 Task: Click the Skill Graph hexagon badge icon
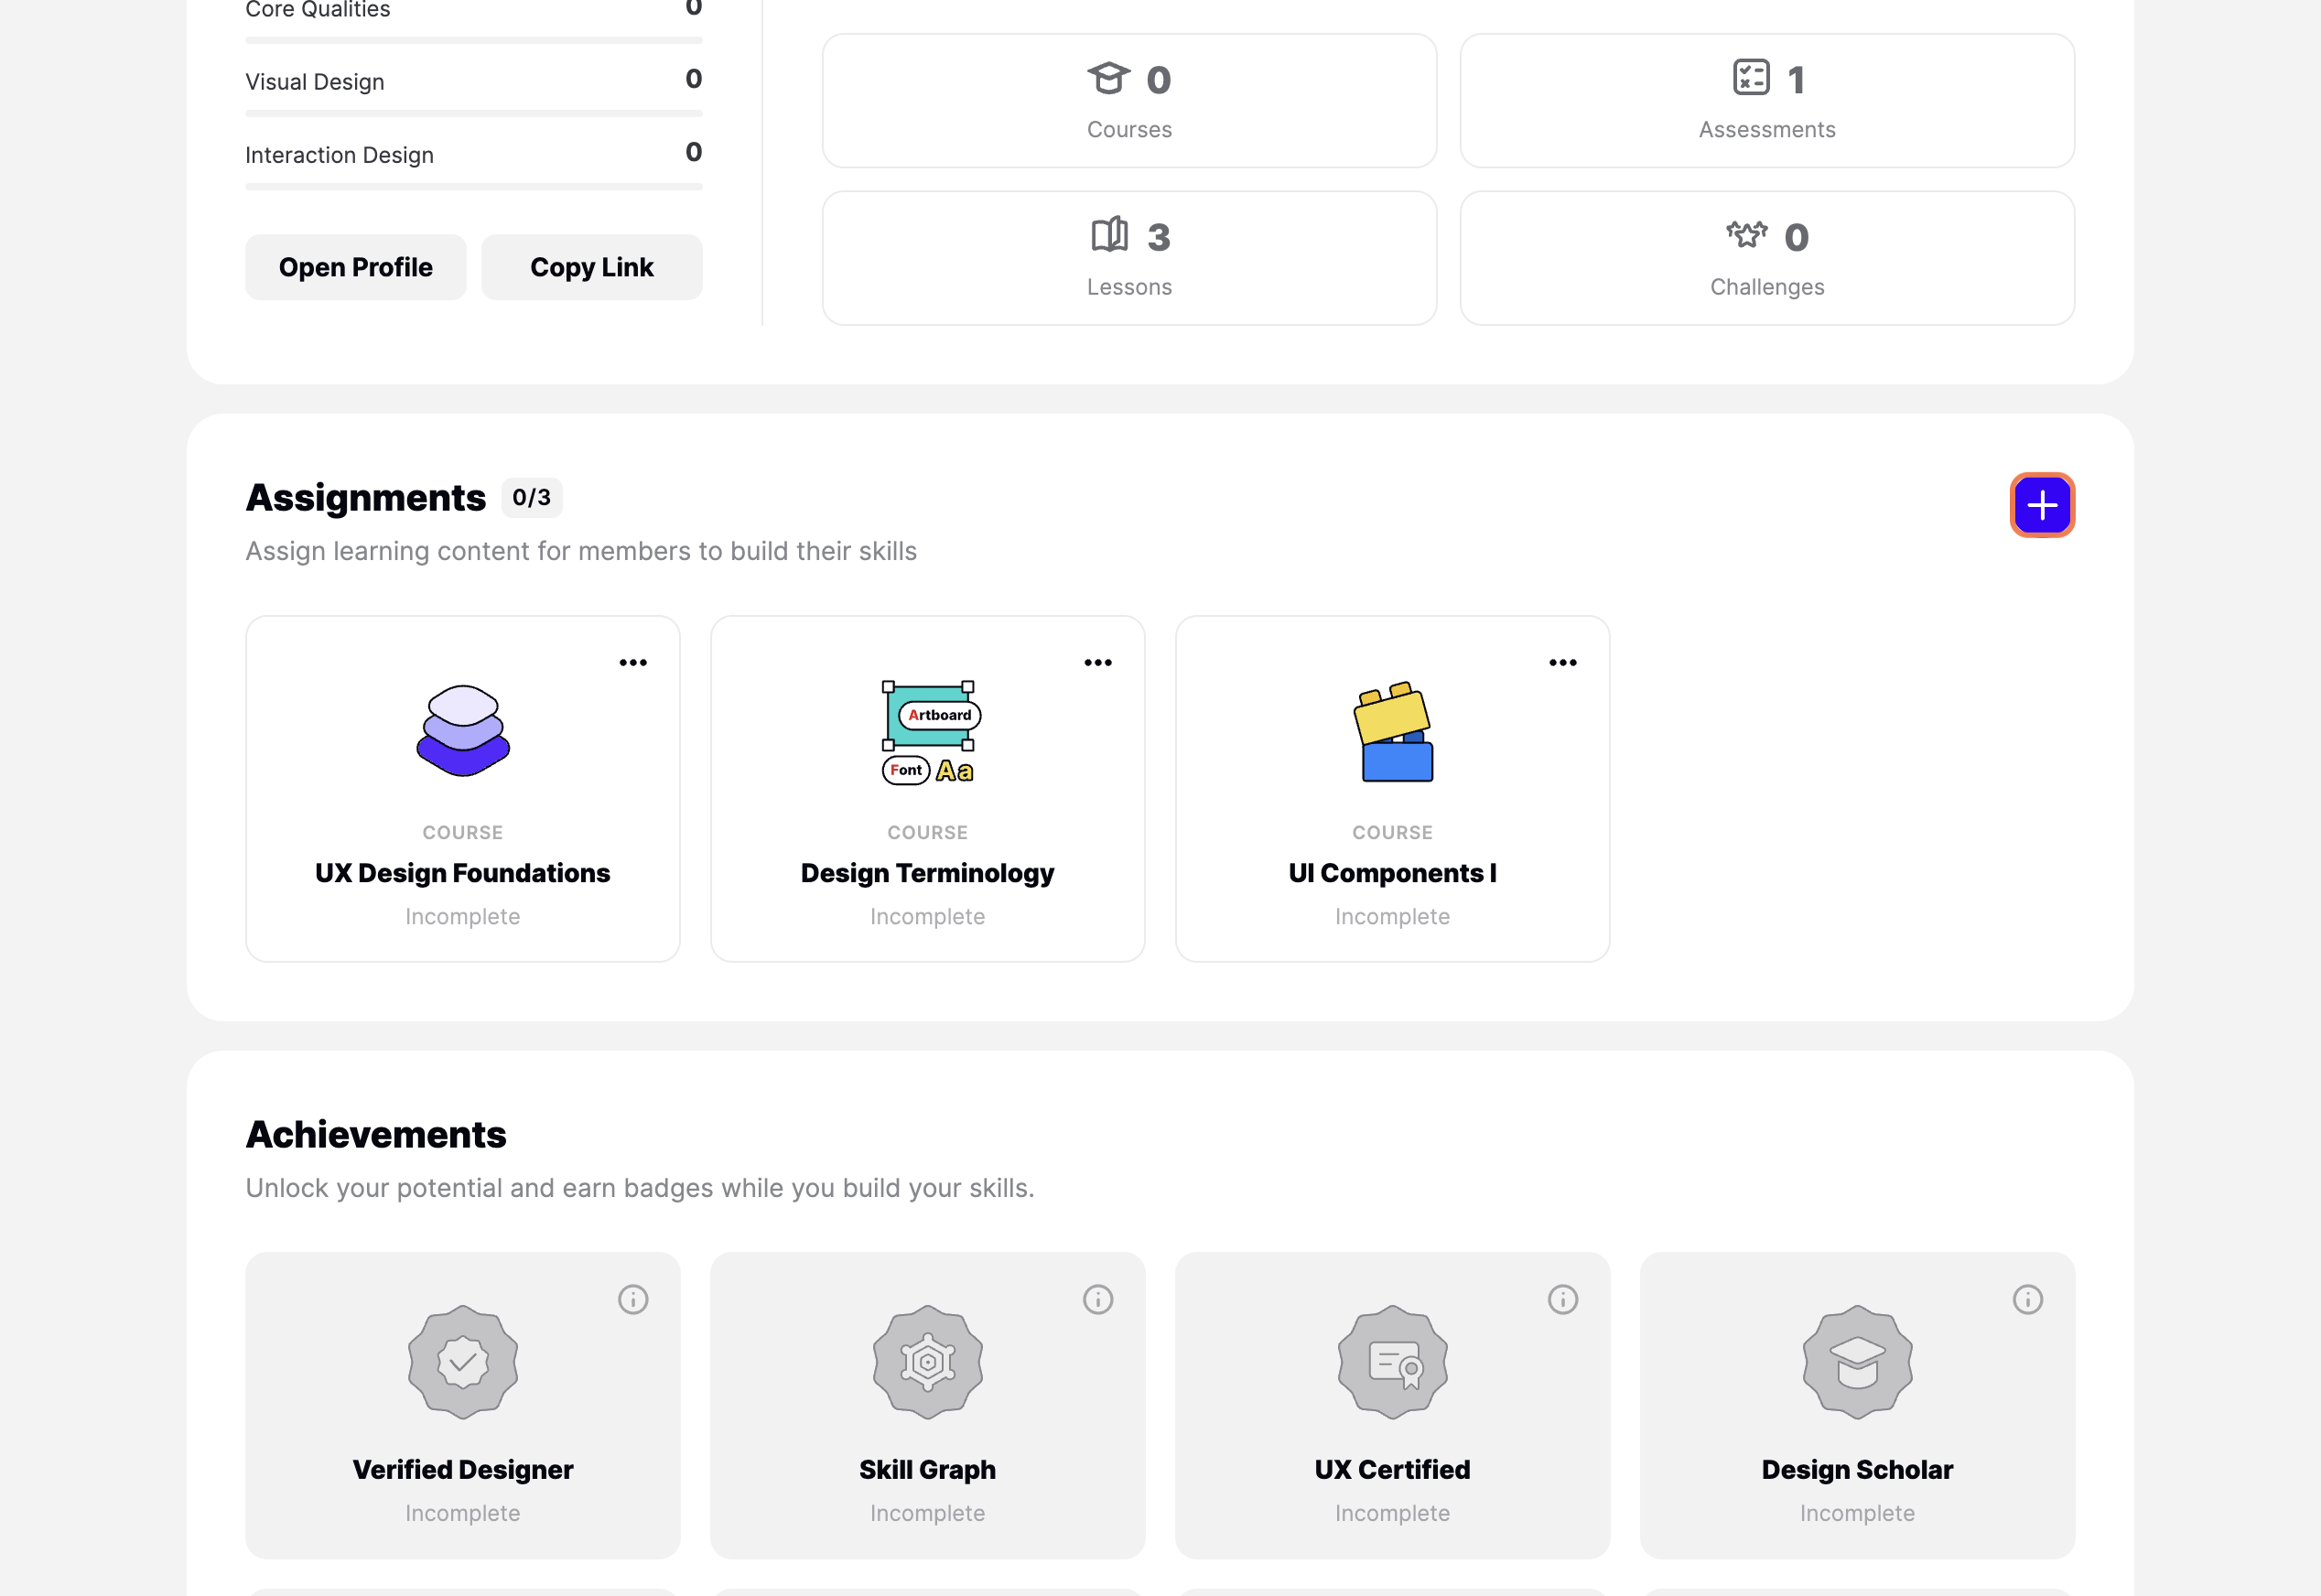[x=928, y=1362]
